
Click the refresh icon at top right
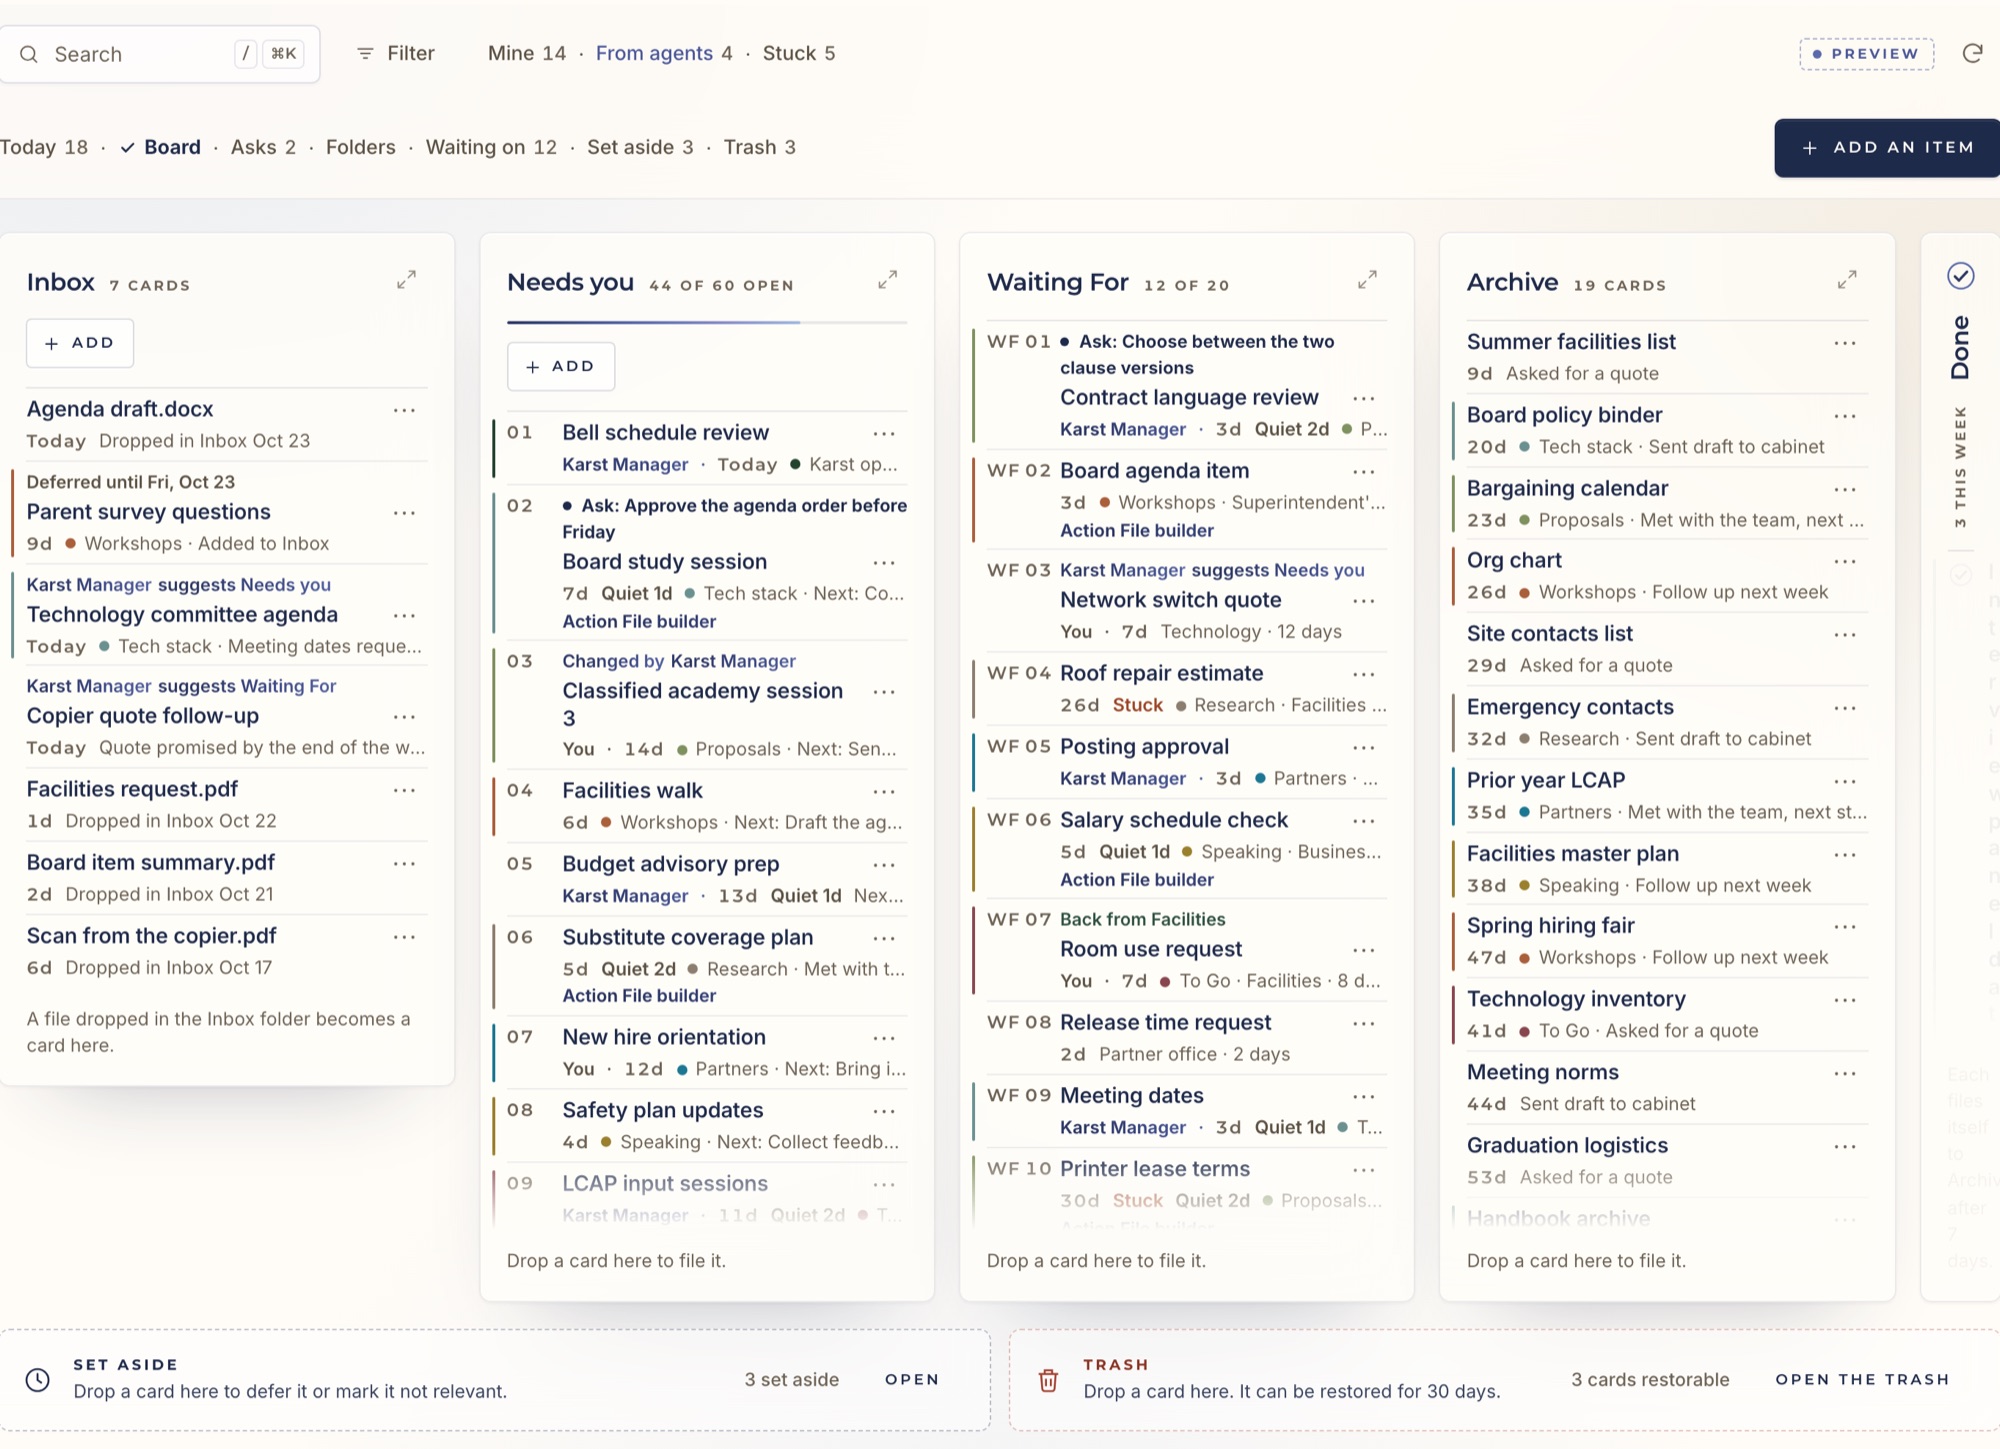click(1972, 54)
